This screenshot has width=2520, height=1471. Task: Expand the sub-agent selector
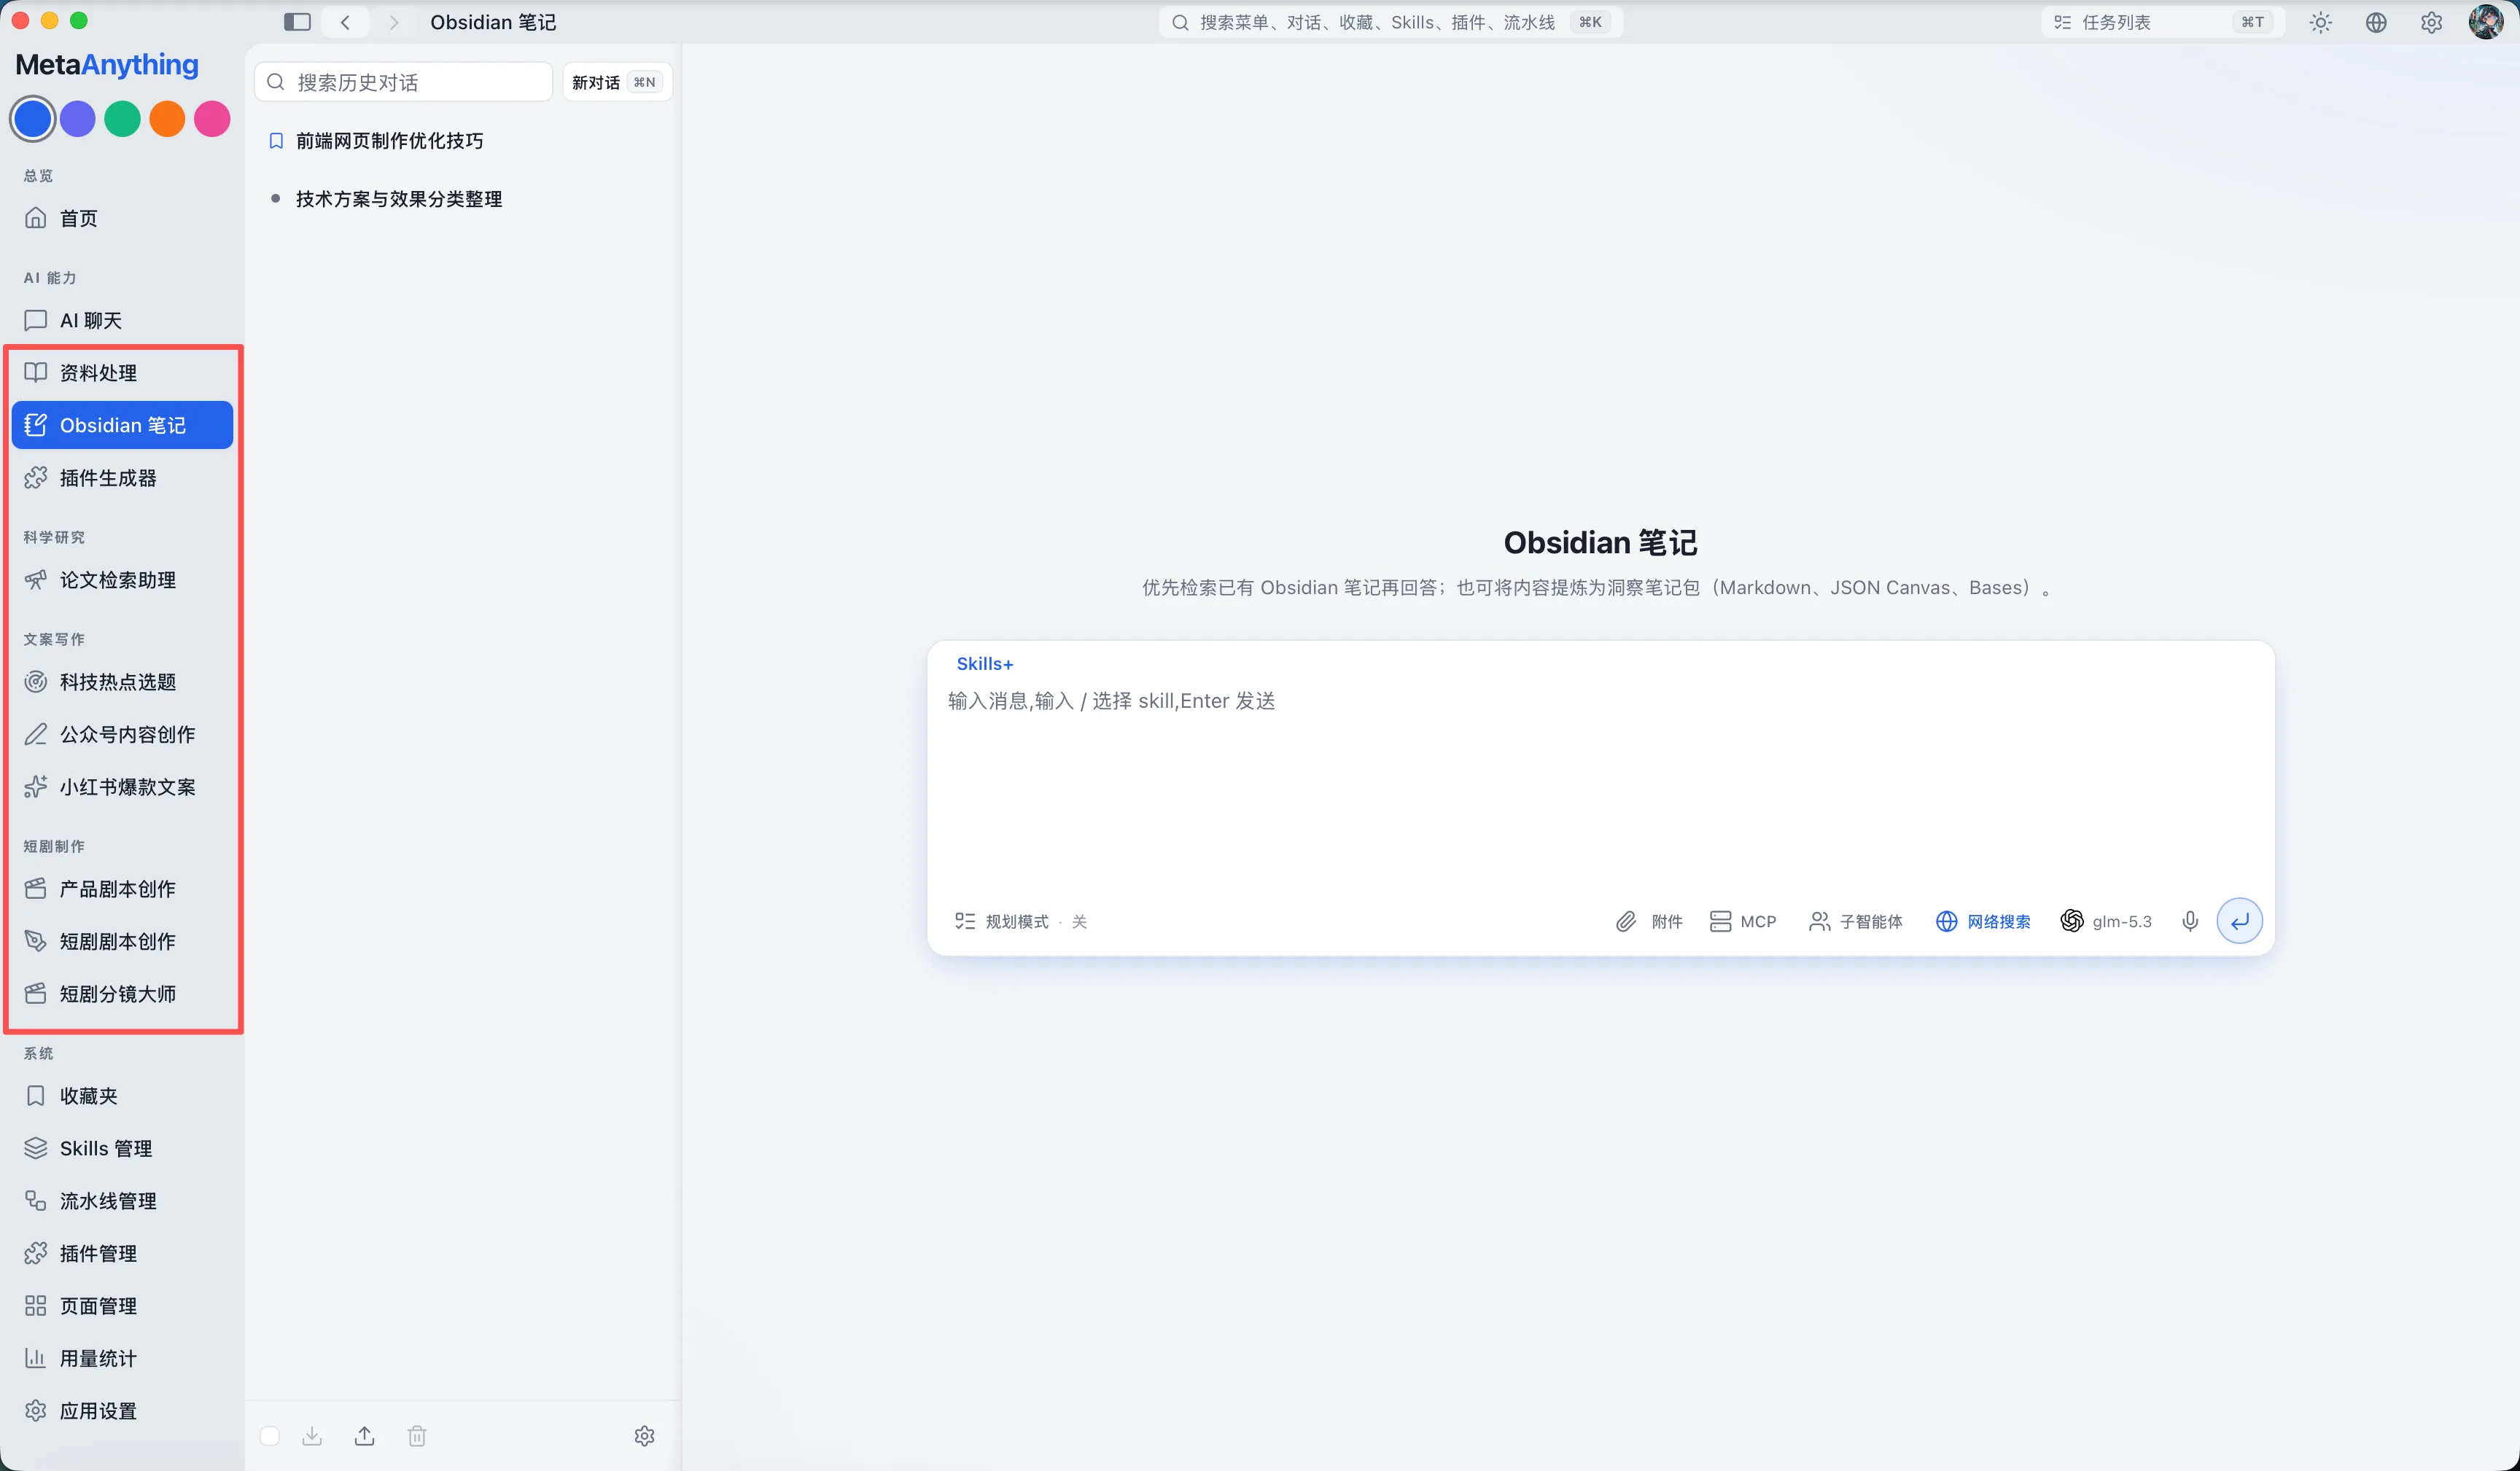pos(1856,921)
